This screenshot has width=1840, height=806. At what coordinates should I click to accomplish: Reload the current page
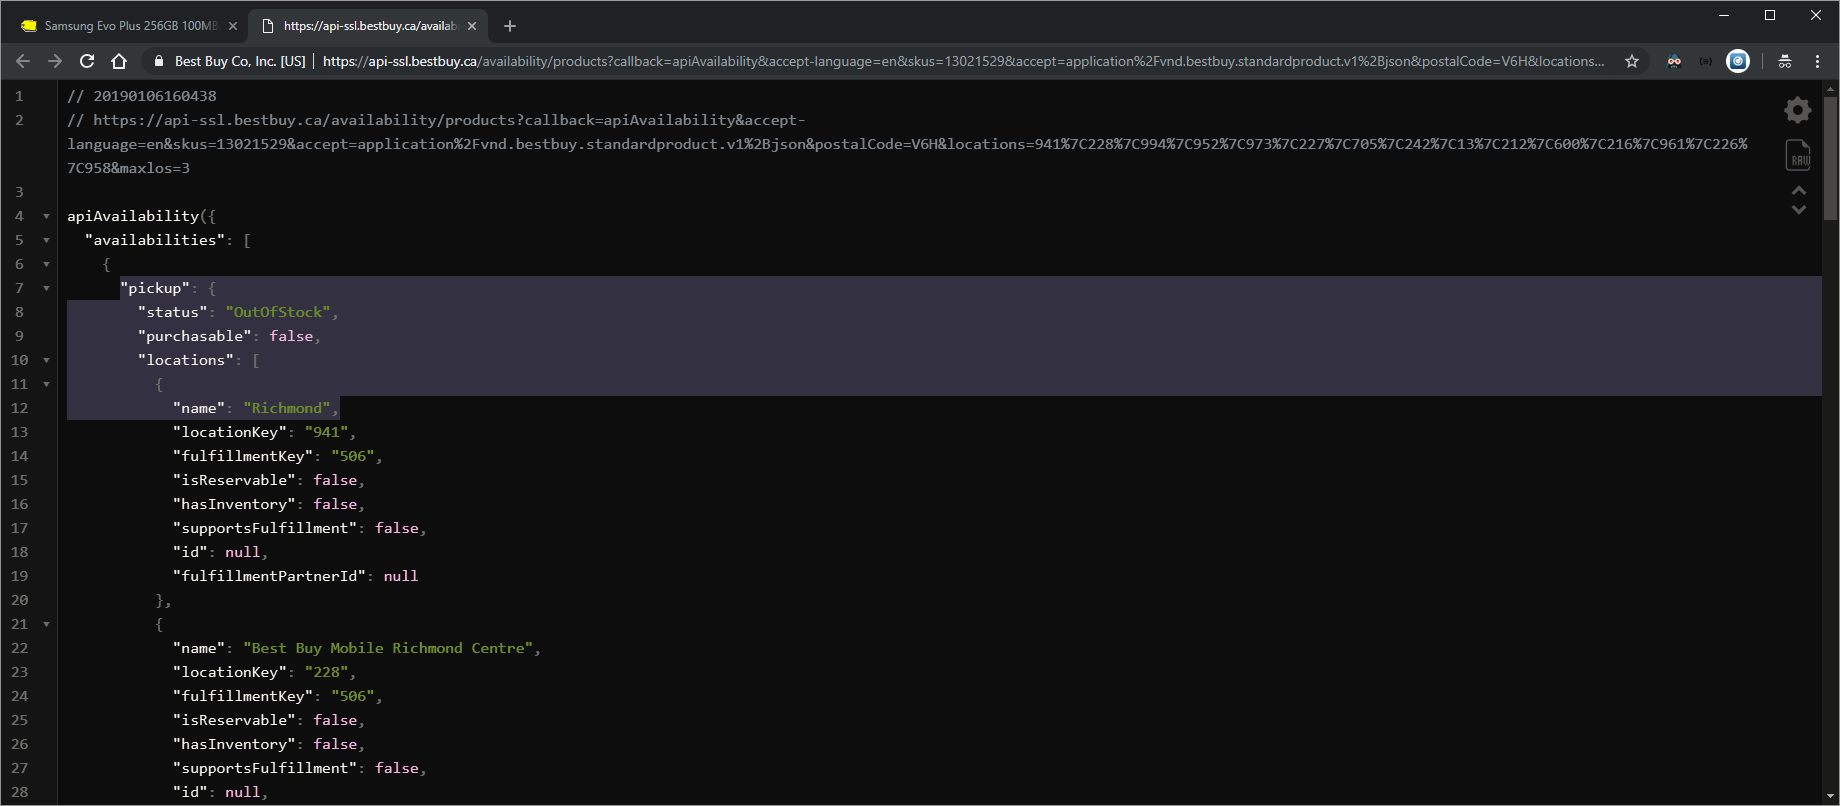(x=87, y=61)
